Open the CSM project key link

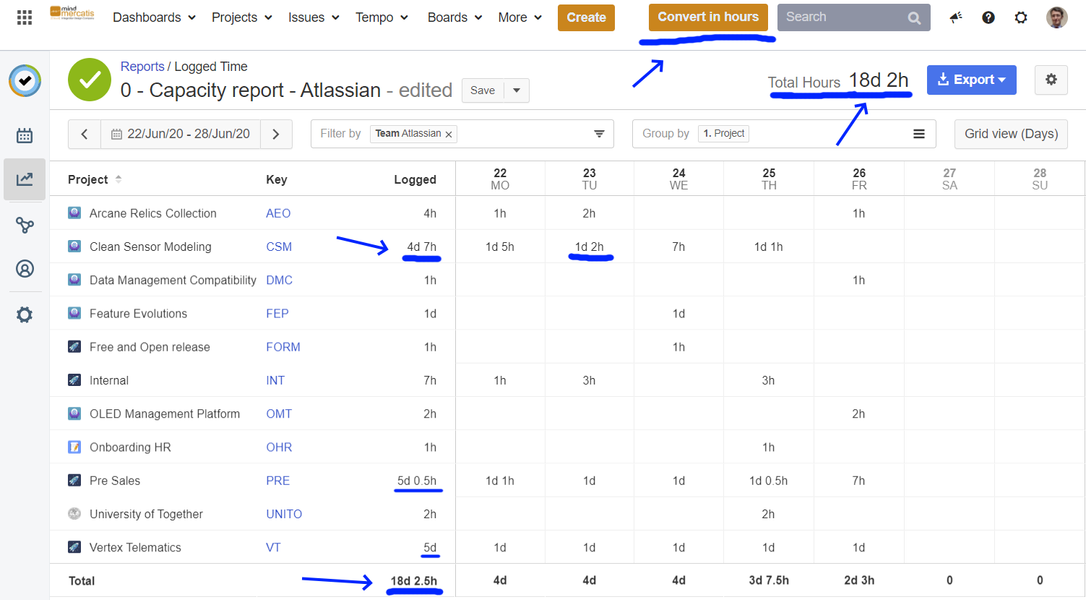(279, 247)
